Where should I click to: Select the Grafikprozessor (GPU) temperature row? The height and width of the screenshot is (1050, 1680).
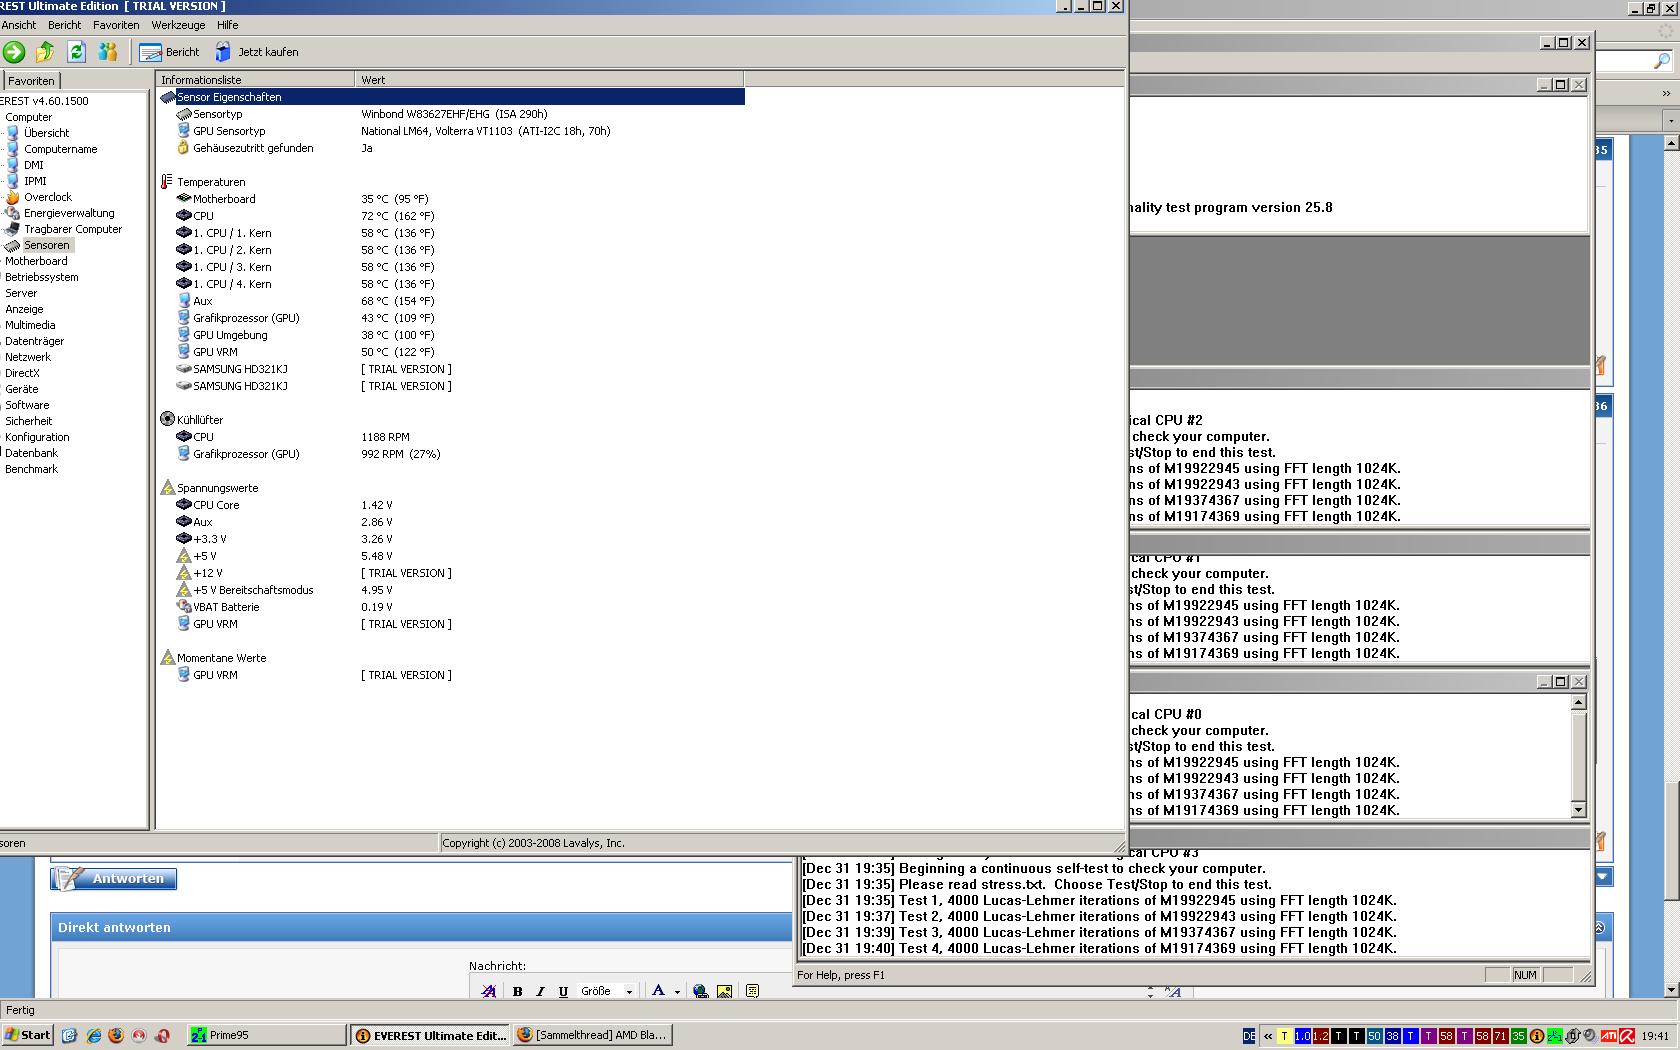451,318
